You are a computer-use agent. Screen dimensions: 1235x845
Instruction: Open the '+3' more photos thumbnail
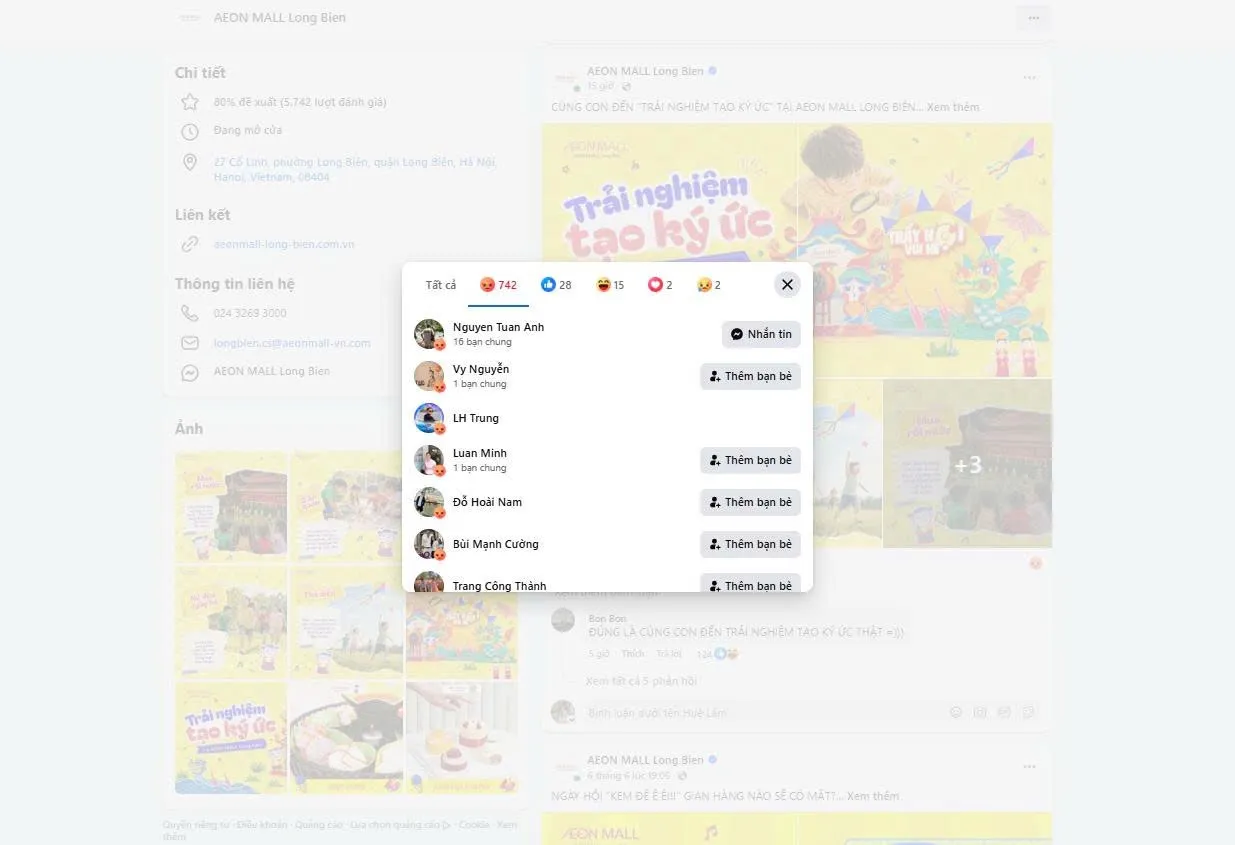pyautogui.click(x=968, y=464)
